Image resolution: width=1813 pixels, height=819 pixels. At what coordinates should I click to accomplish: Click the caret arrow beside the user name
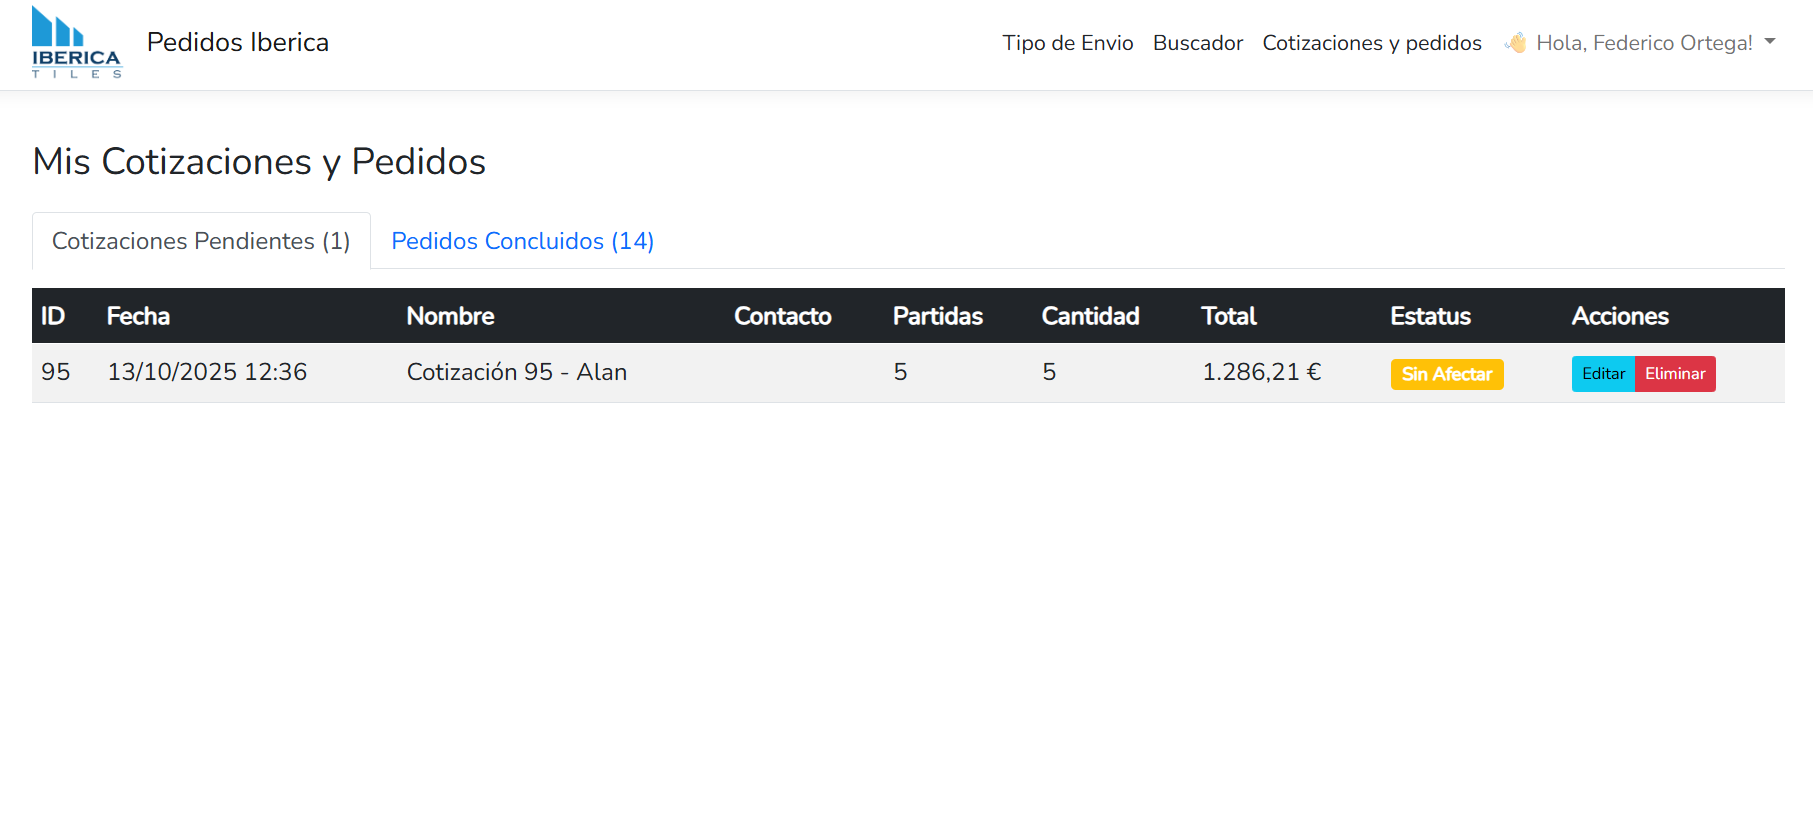coord(1770,42)
